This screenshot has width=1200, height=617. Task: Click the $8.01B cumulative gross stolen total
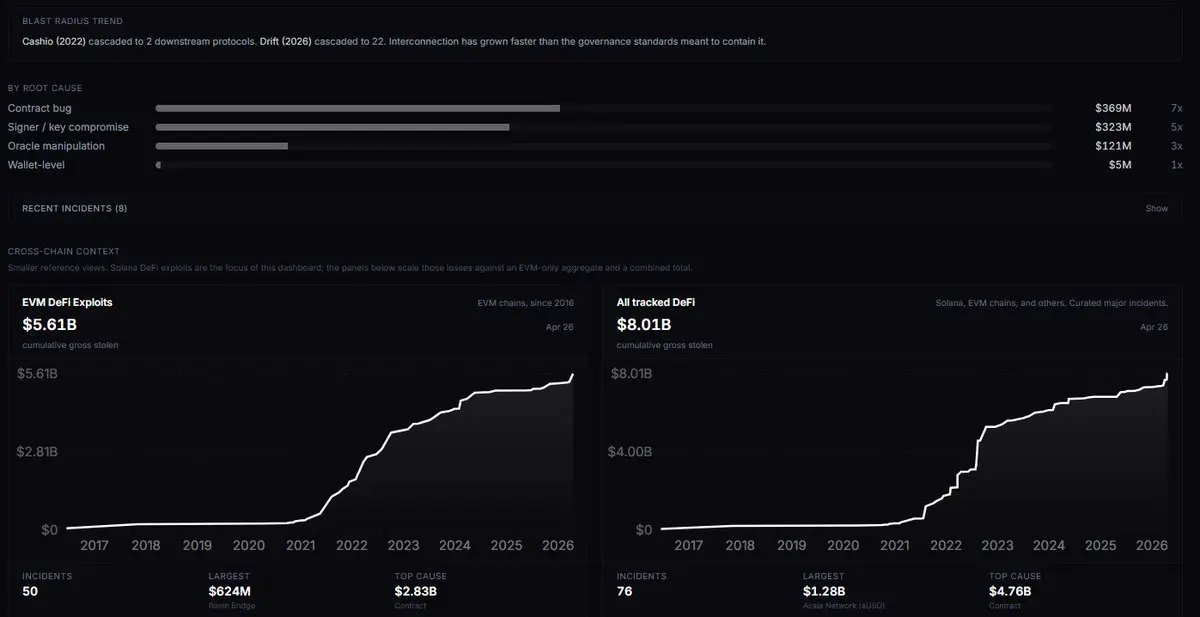click(644, 324)
